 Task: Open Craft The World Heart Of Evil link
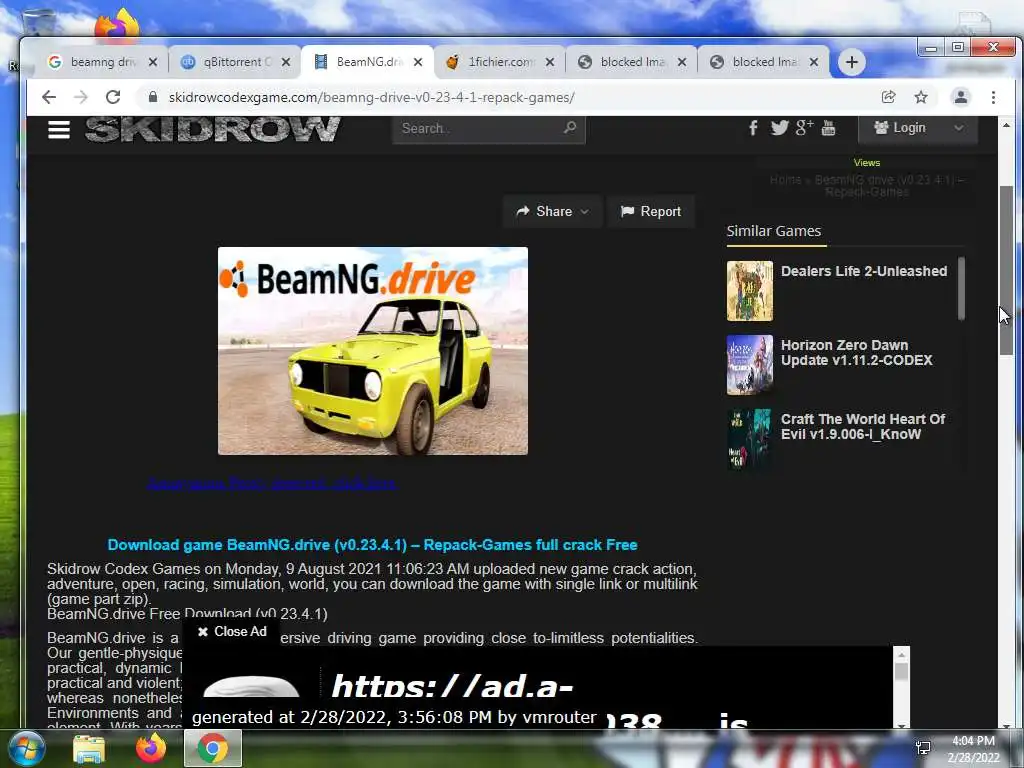click(863, 426)
